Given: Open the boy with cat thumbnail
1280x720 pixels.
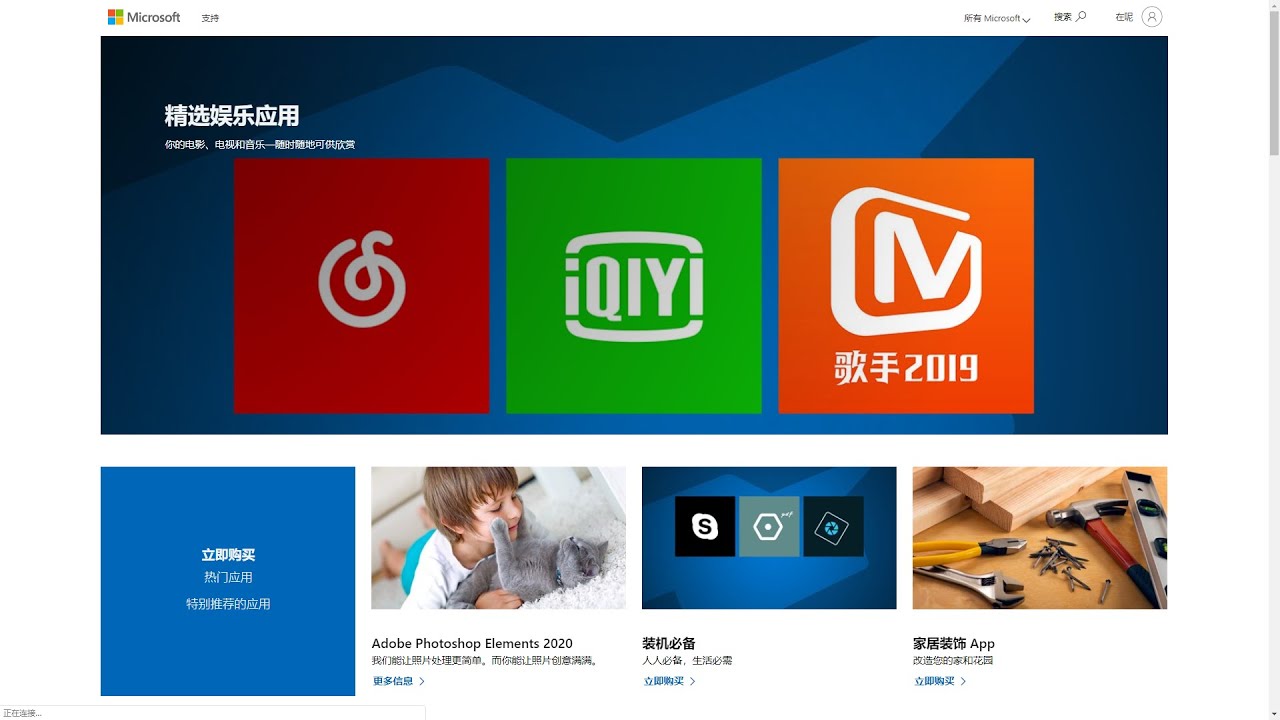Looking at the screenshot, I should click(498, 538).
